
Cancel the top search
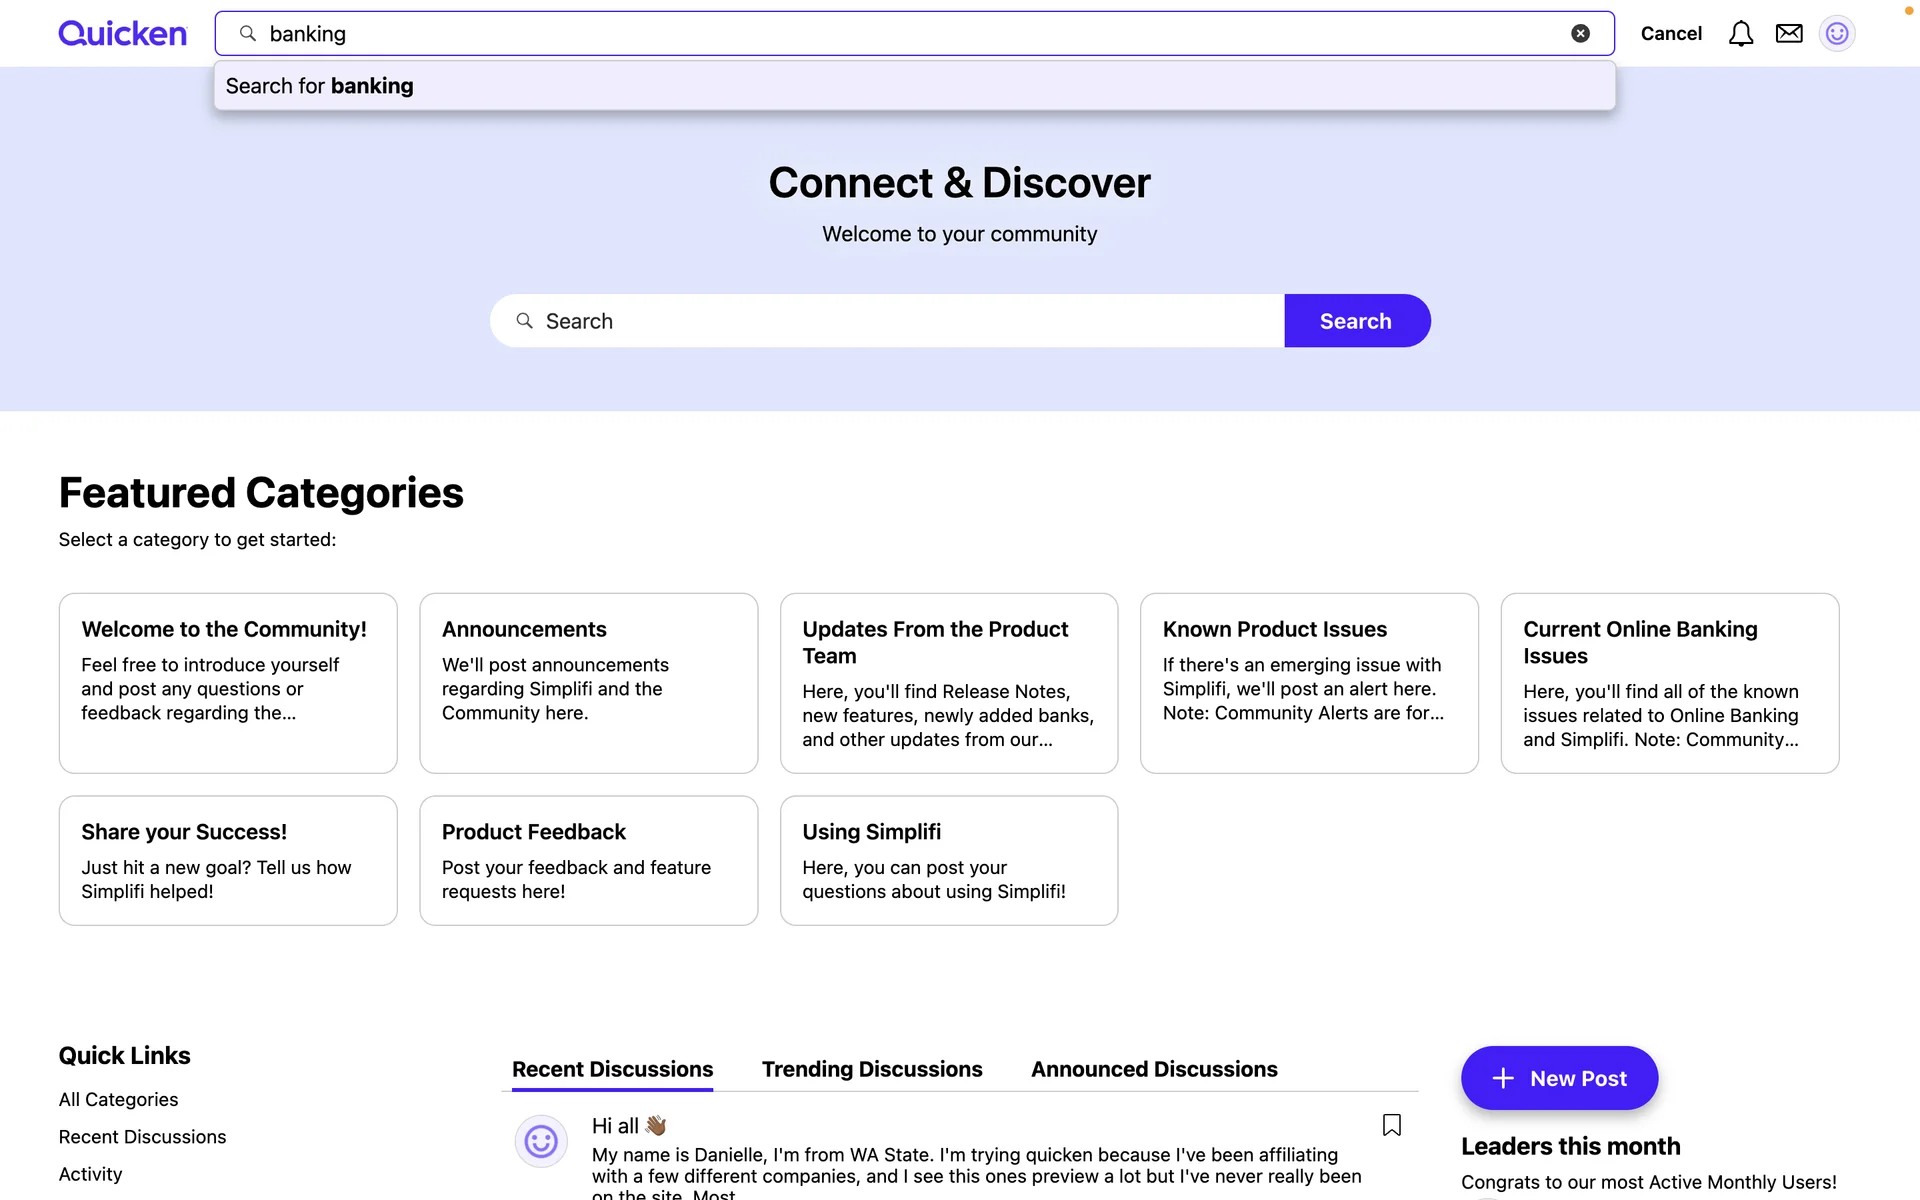coord(1670,34)
